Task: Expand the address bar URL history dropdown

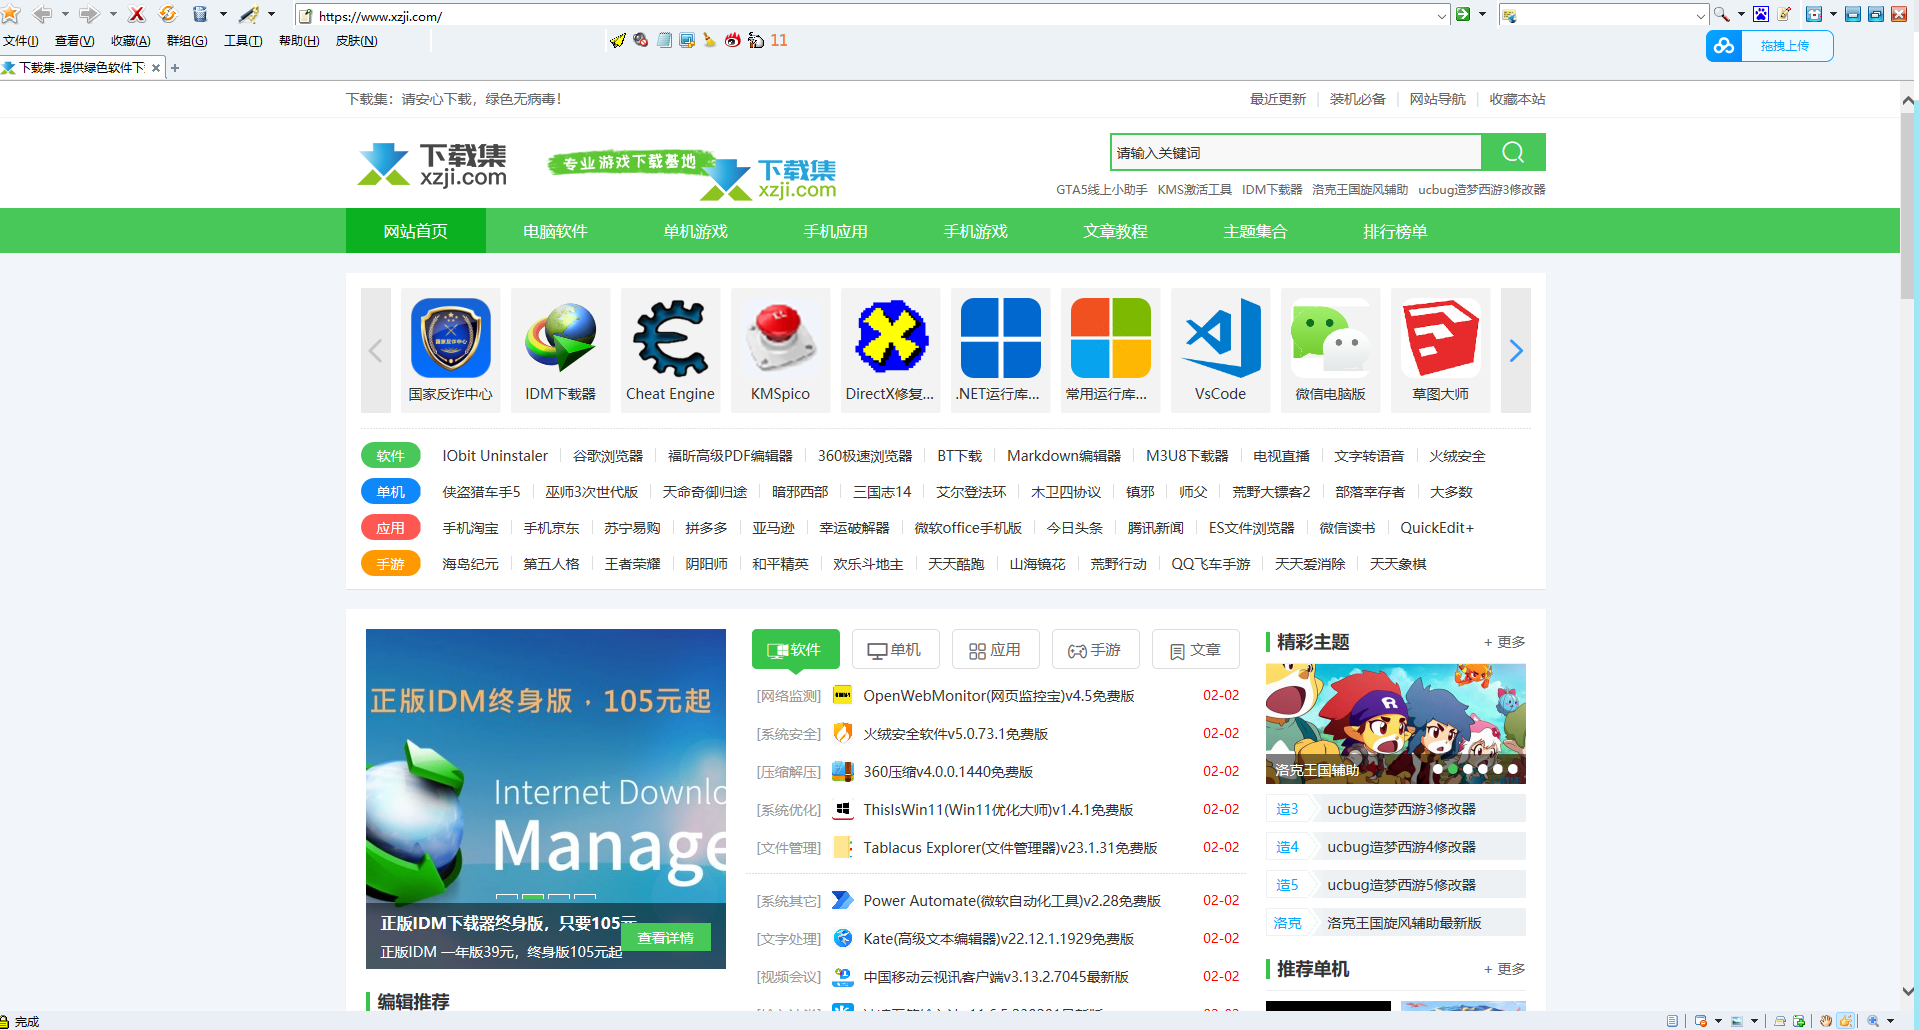Action: click(1441, 15)
